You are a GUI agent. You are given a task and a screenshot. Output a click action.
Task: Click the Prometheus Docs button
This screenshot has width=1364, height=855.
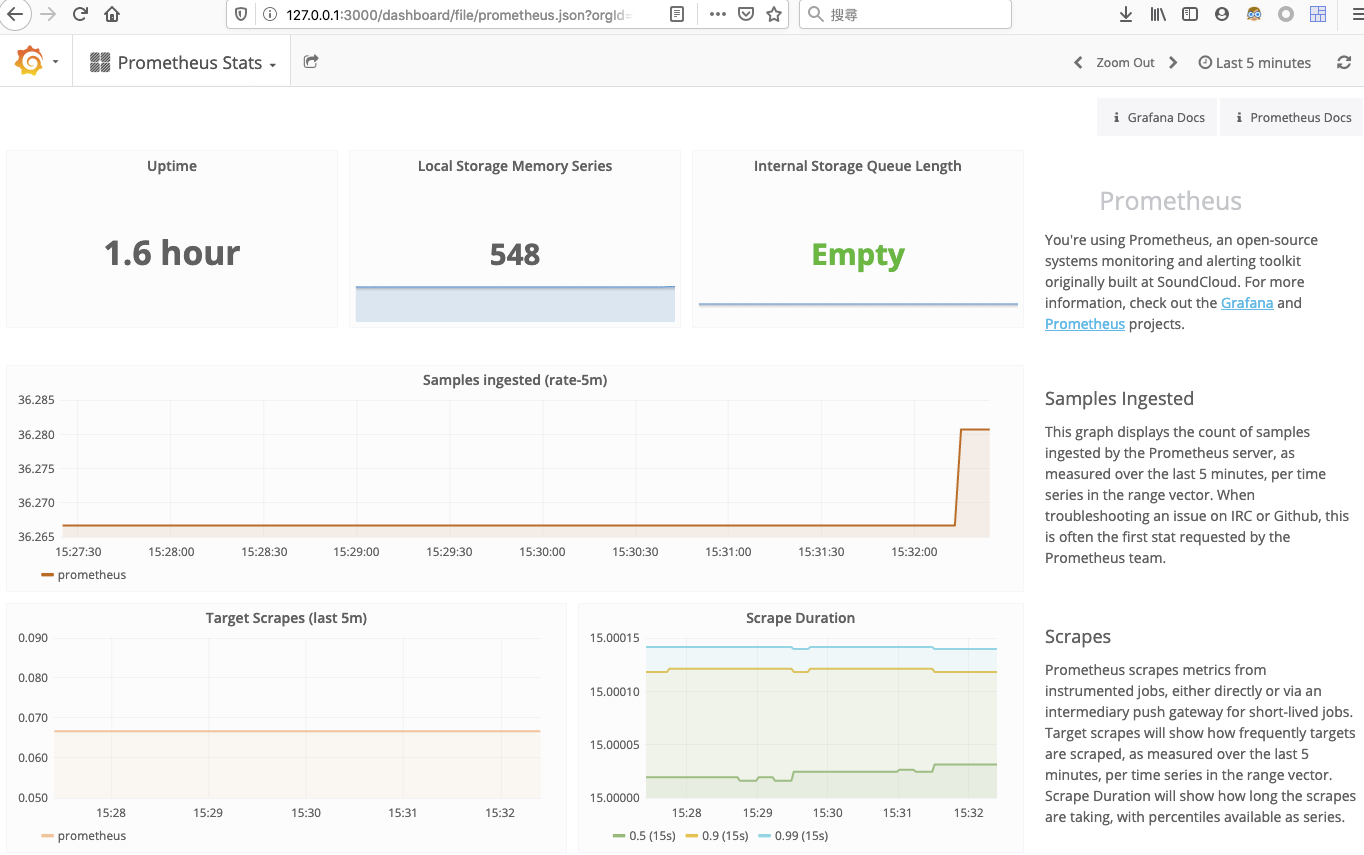(1292, 117)
